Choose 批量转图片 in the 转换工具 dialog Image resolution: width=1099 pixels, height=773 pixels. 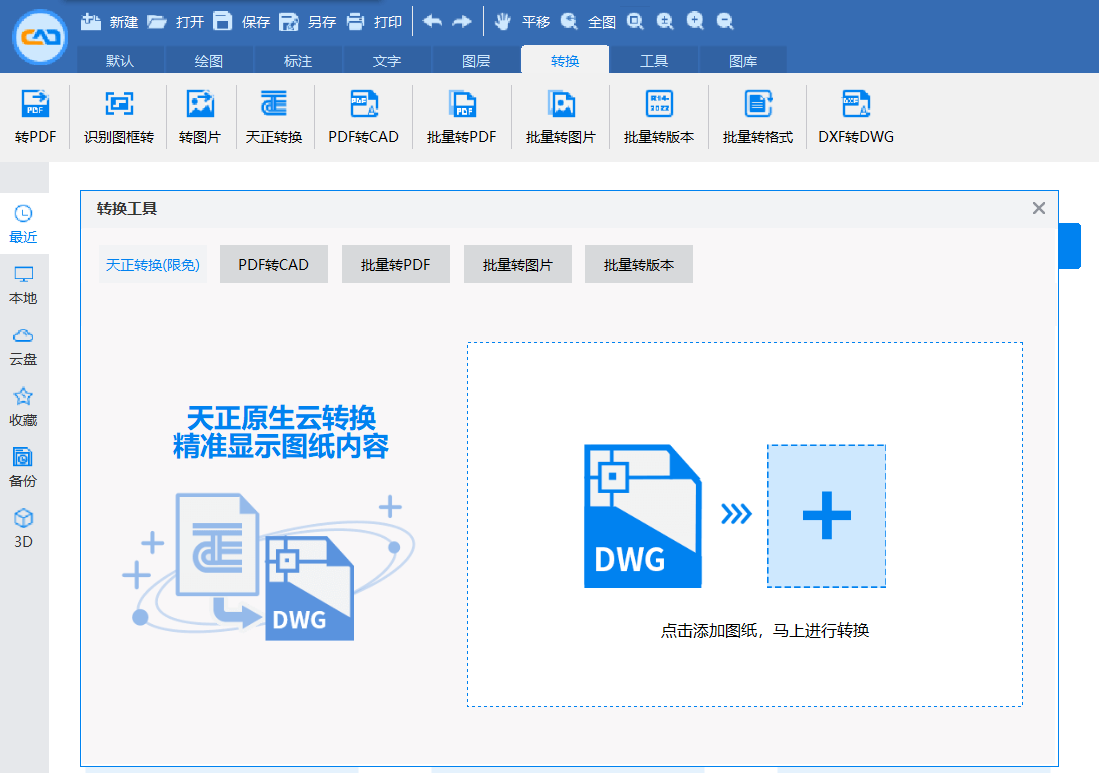point(518,264)
